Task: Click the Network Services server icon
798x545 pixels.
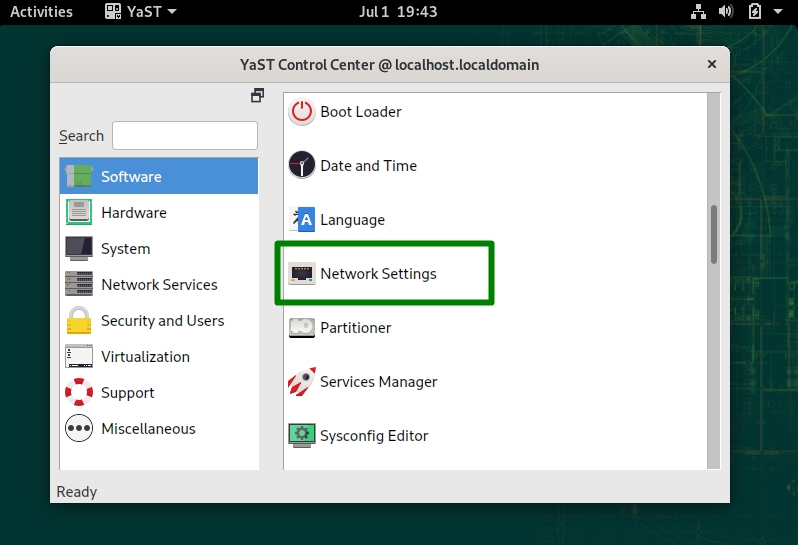Action: [x=79, y=284]
